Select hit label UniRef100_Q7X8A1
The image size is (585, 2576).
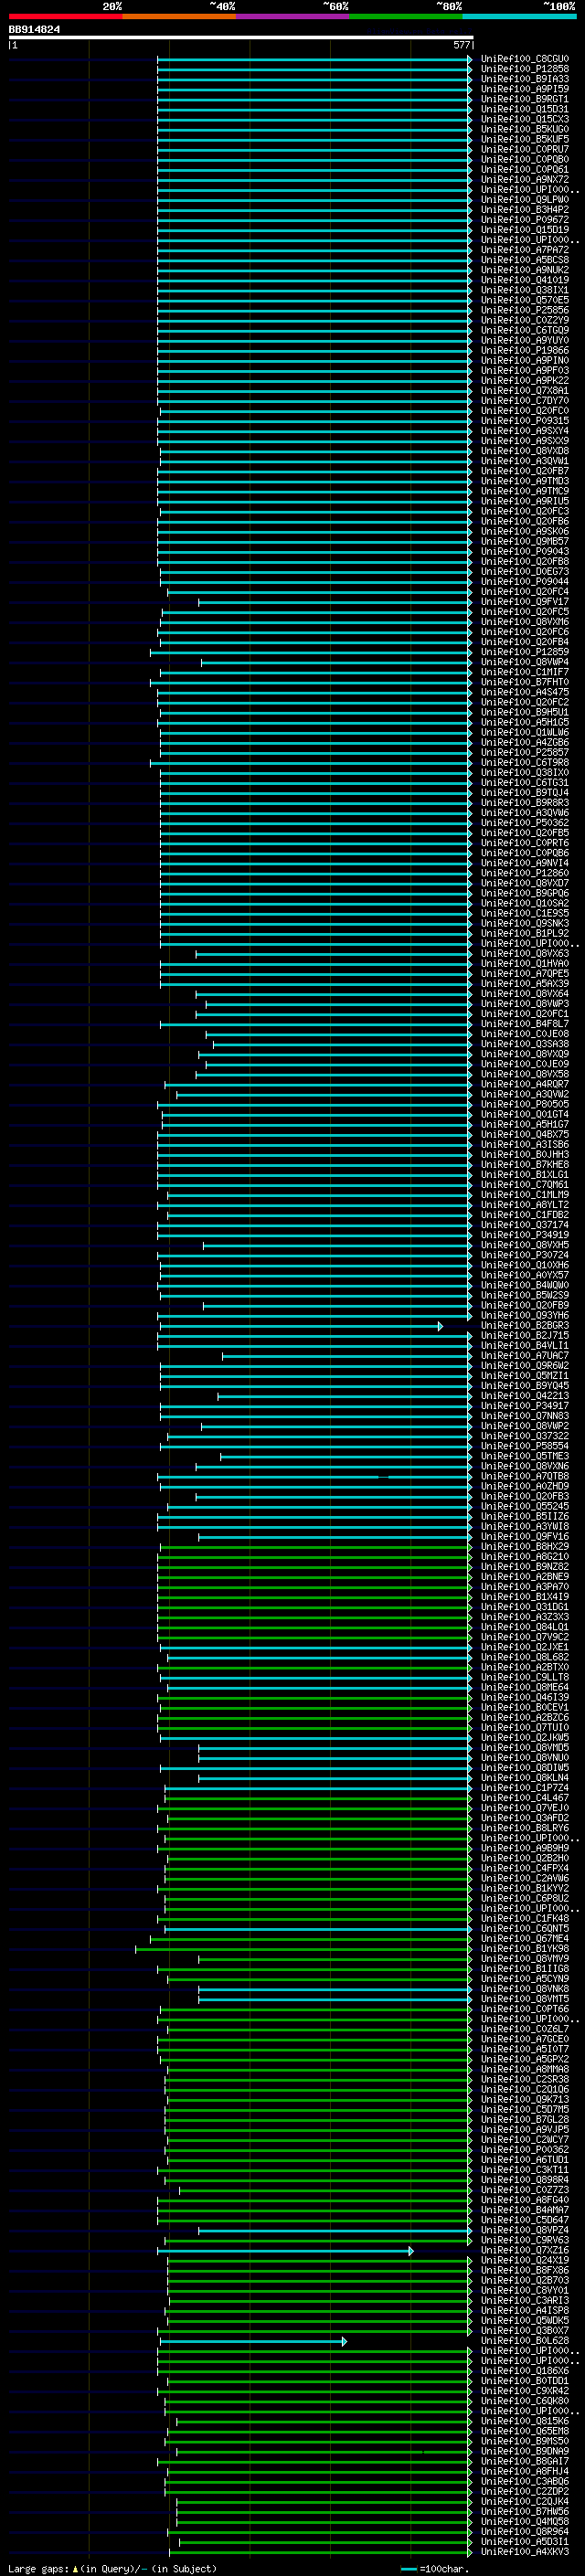[524, 391]
